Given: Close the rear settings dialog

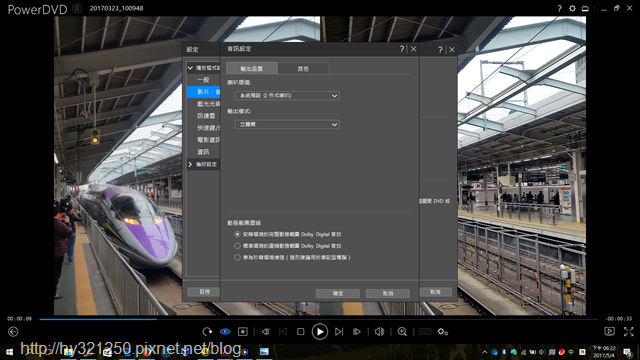Looking at the screenshot, I should coord(452,50).
